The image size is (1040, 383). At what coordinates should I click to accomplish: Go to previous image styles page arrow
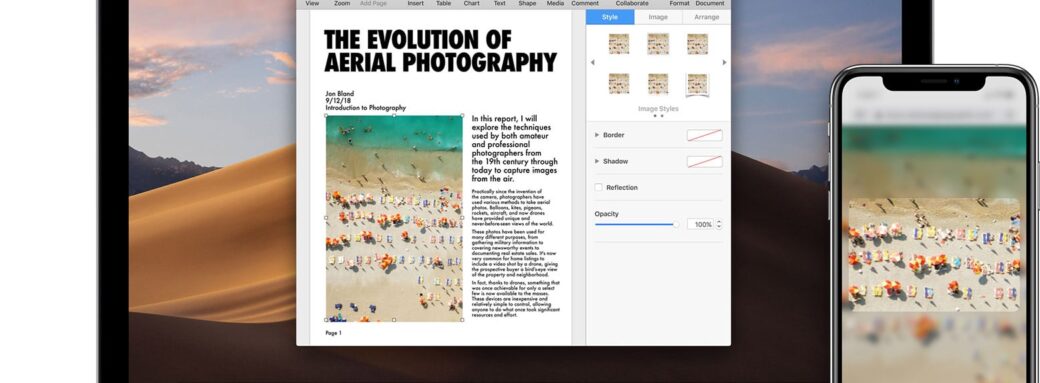pos(592,62)
